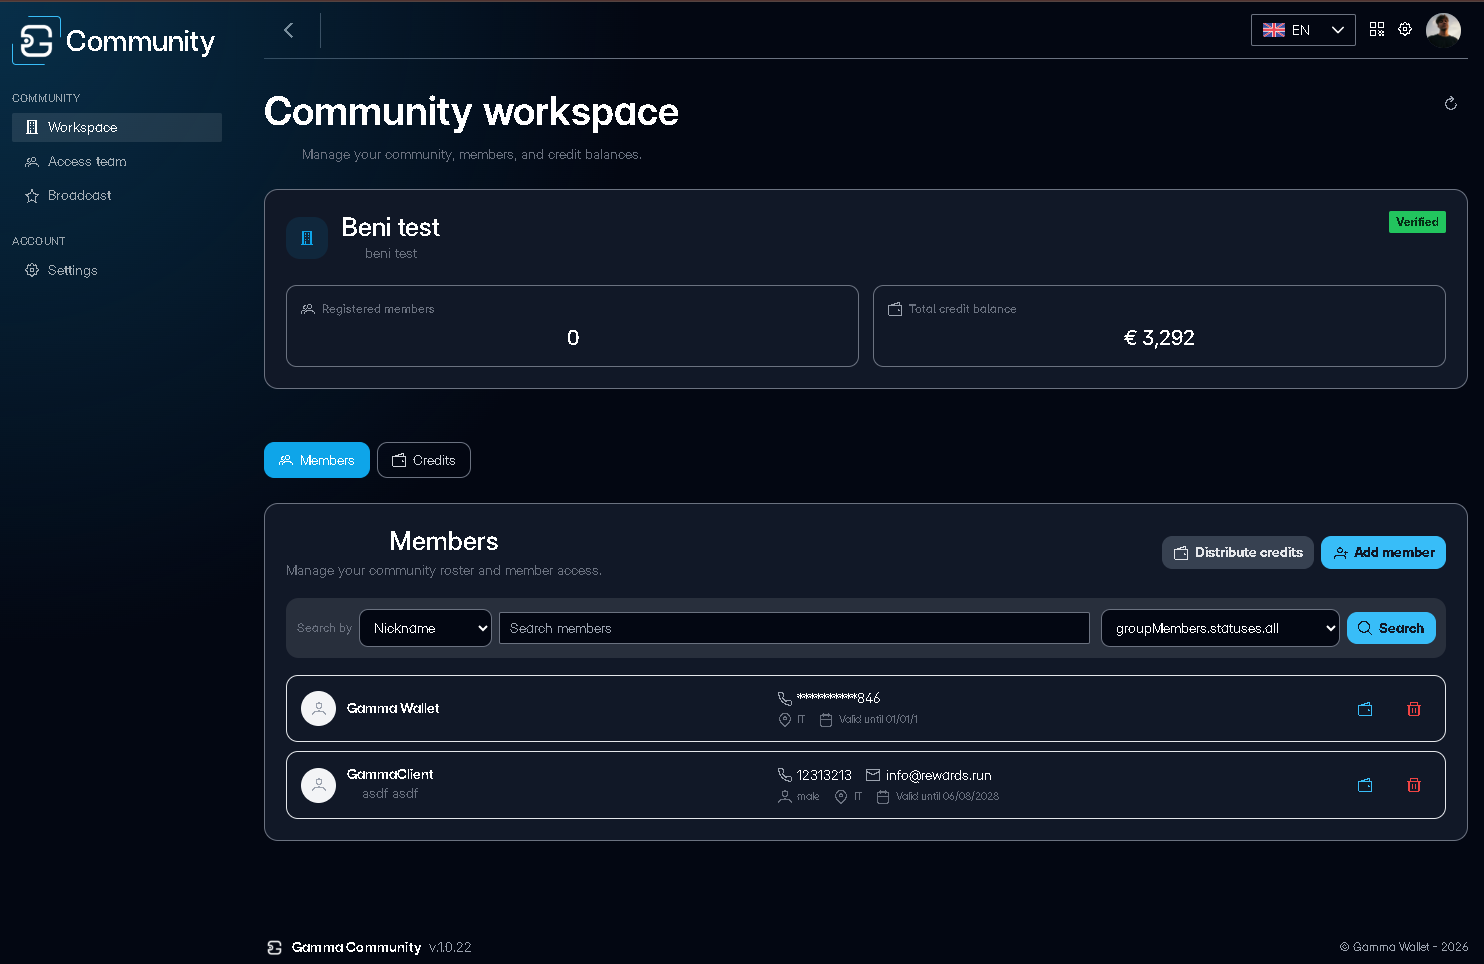The height and width of the screenshot is (964, 1484).
Task: Open settings gear in top bar
Action: [1405, 29]
